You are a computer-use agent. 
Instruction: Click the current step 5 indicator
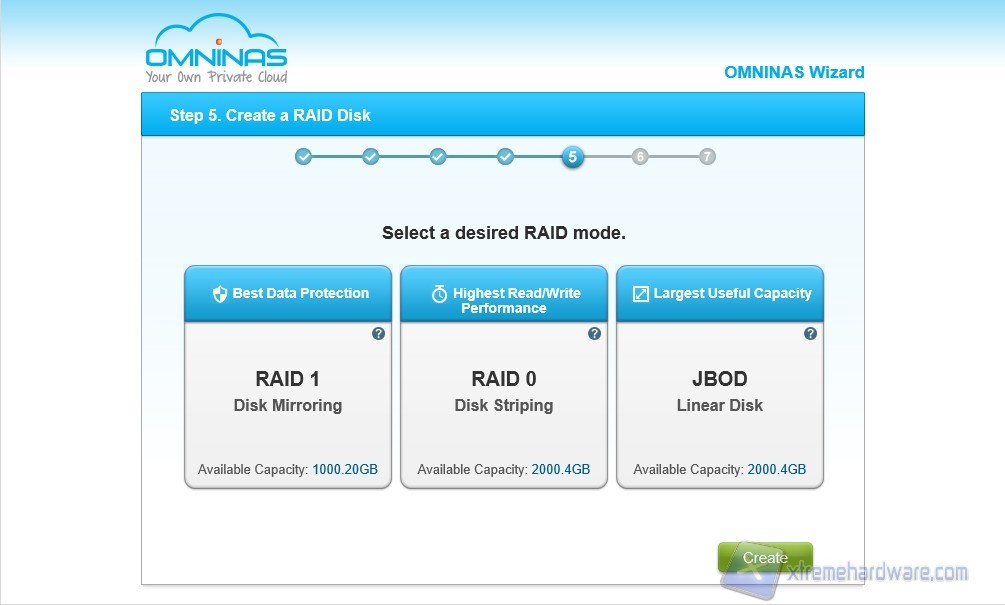tap(572, 157)
